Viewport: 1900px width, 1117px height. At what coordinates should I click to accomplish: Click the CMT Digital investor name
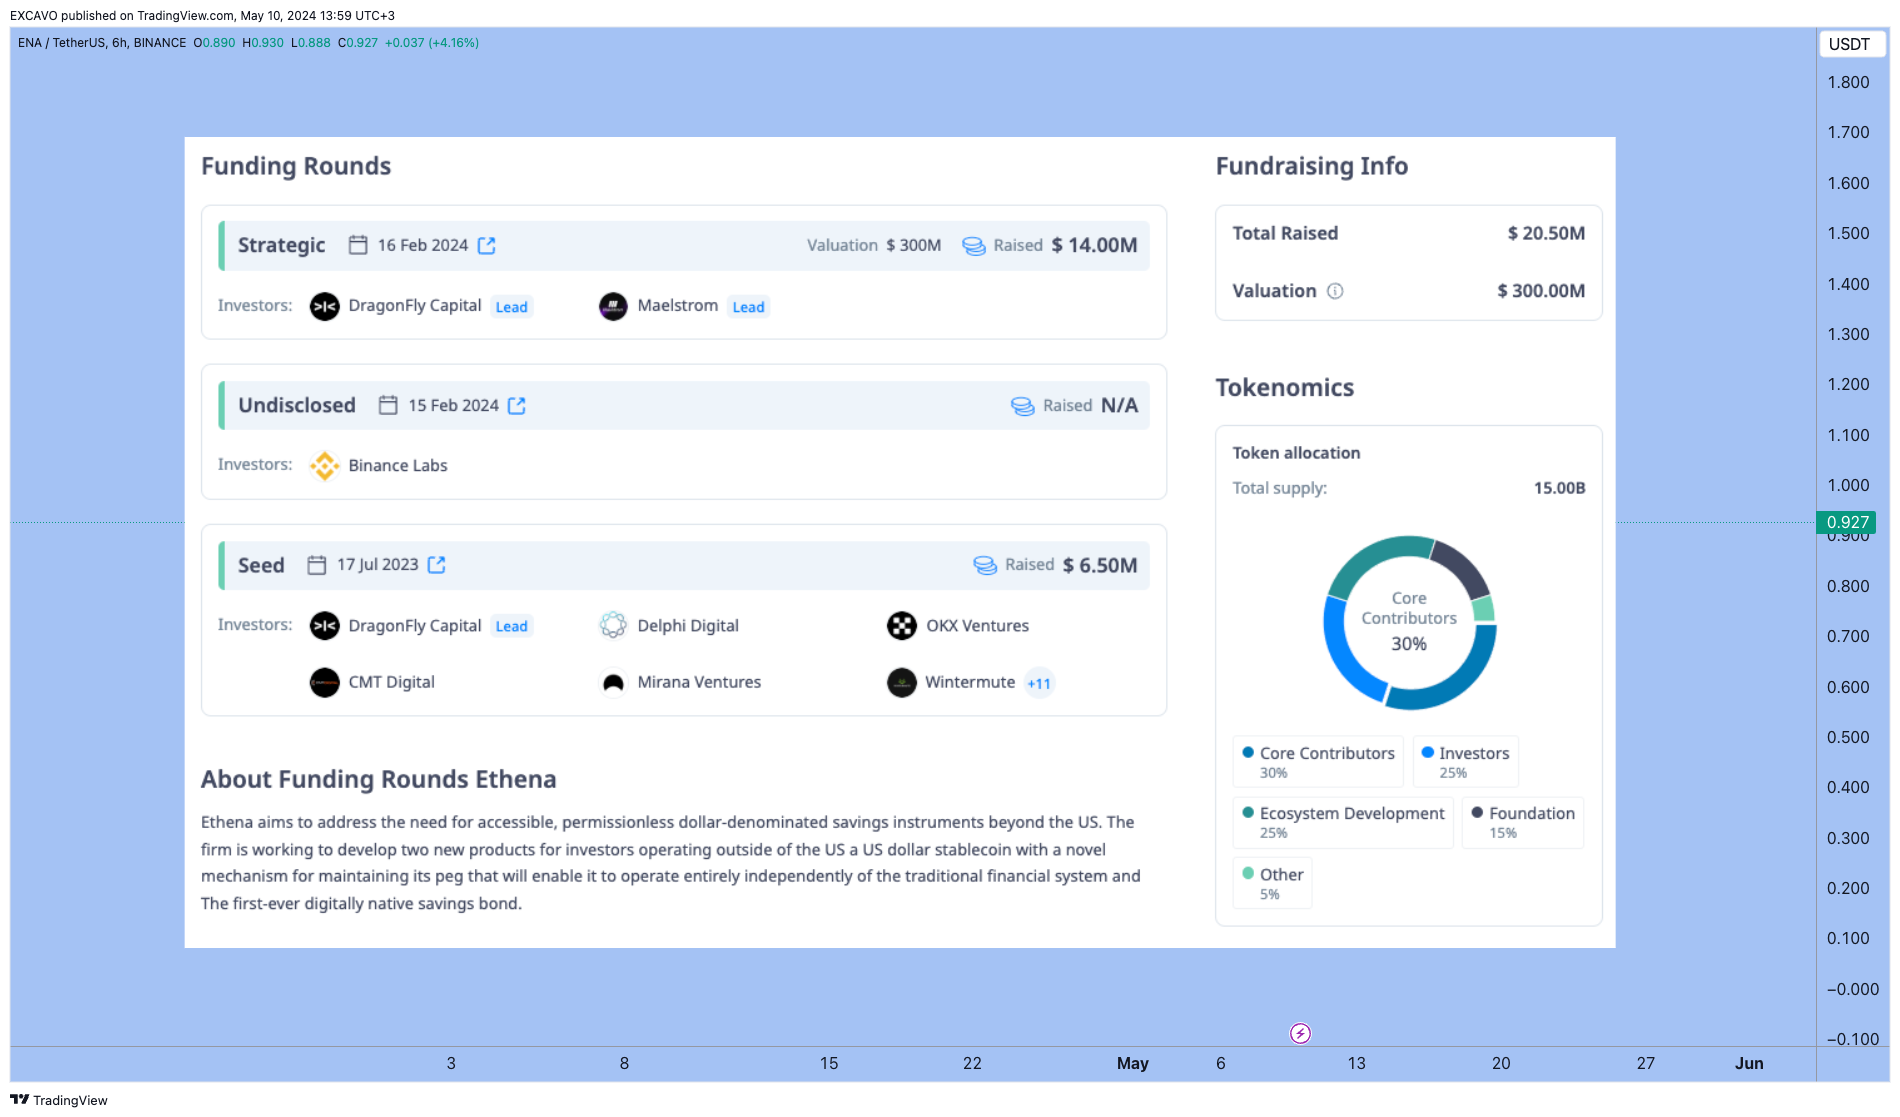392,682
